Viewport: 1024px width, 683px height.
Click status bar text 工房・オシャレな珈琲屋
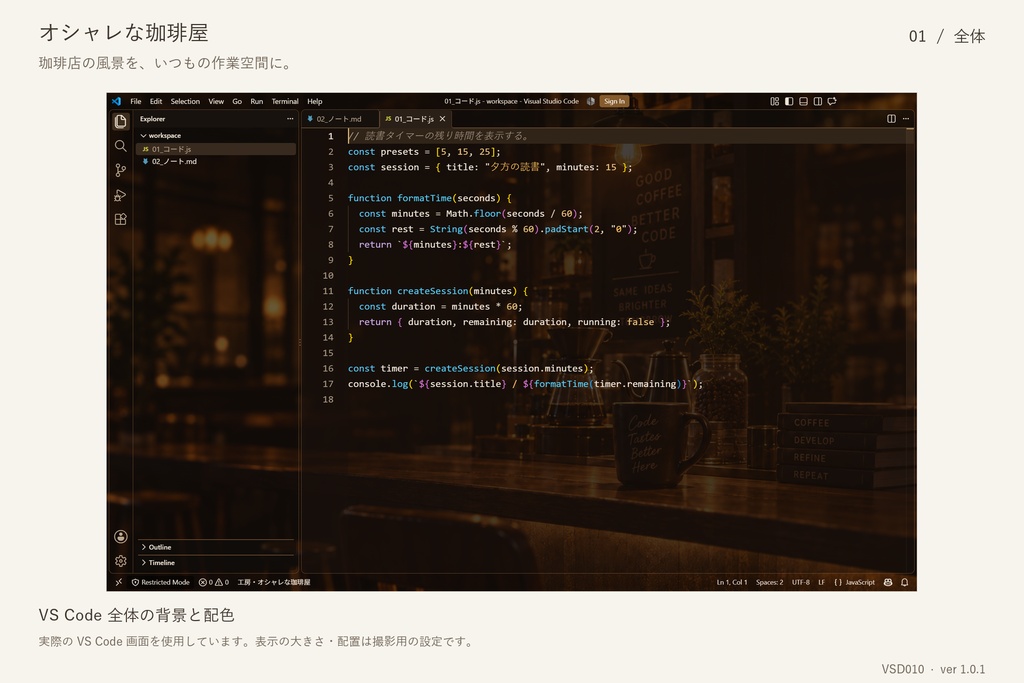pos(274,582)
